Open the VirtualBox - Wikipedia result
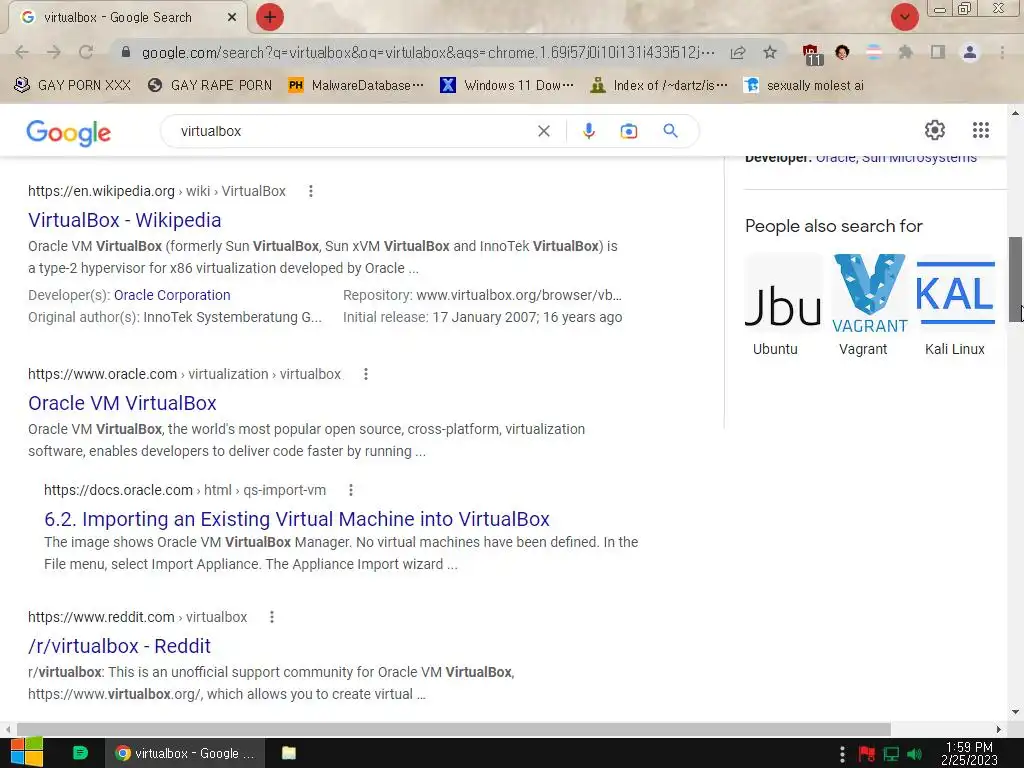This screenshot has width=1024, height=768. pyautogui.click(x=125, y=220)
